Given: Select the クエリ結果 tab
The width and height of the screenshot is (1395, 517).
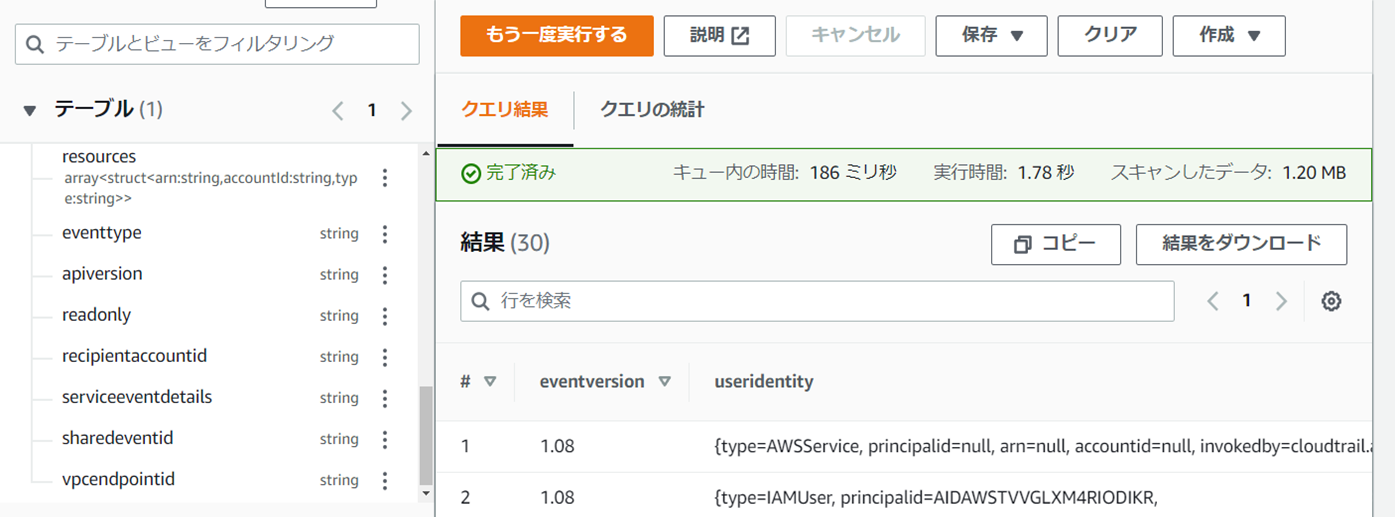Looking at the screenshot, I should tap(504, 110).
